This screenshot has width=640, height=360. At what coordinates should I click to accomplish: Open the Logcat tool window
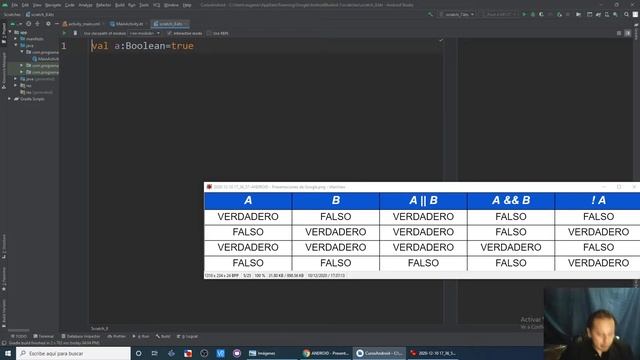[x=188, y=336]
